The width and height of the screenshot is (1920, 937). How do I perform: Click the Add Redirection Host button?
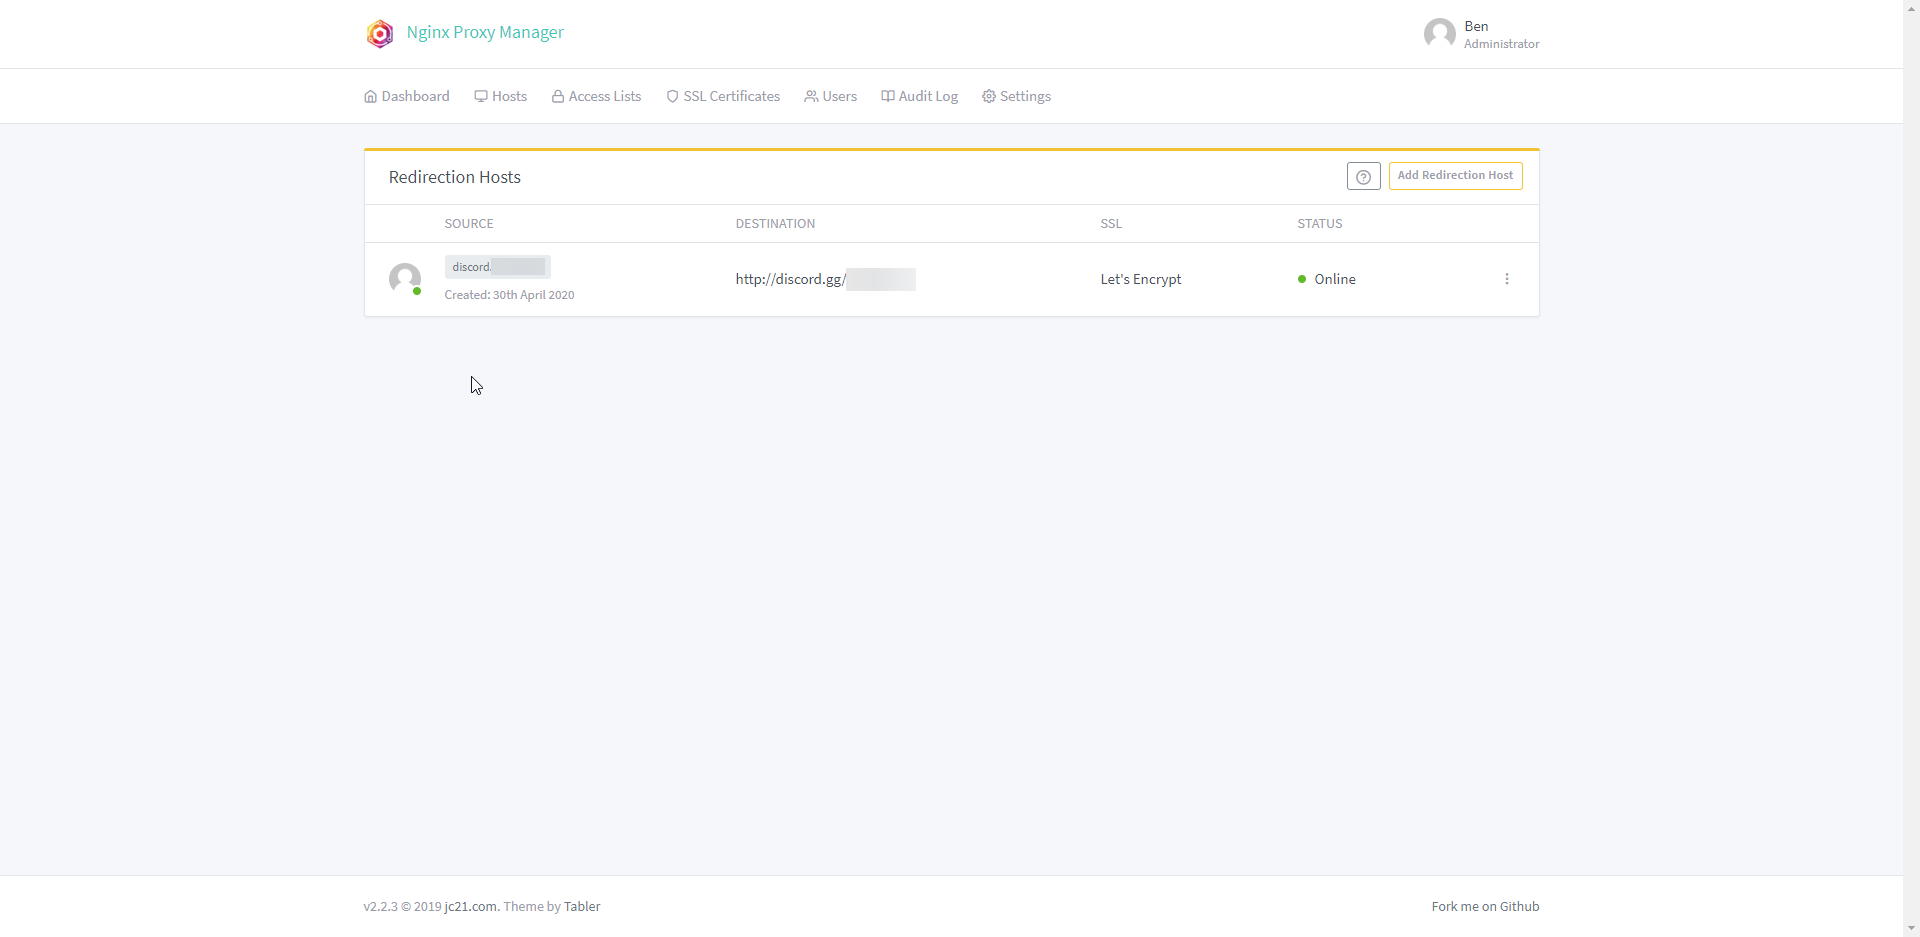[x=1455, y=175]
